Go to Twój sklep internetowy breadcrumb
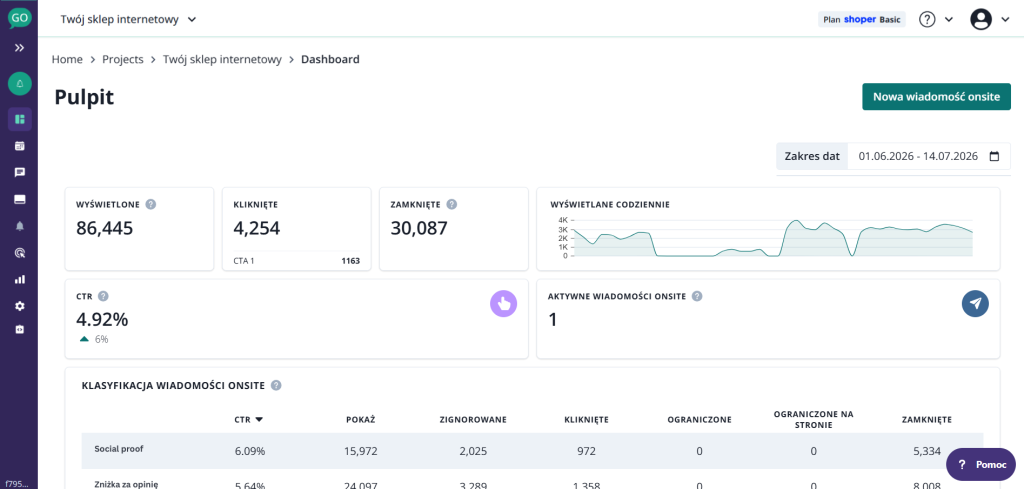The height and width of the screenshot is (489, 1024). [222, 59]
